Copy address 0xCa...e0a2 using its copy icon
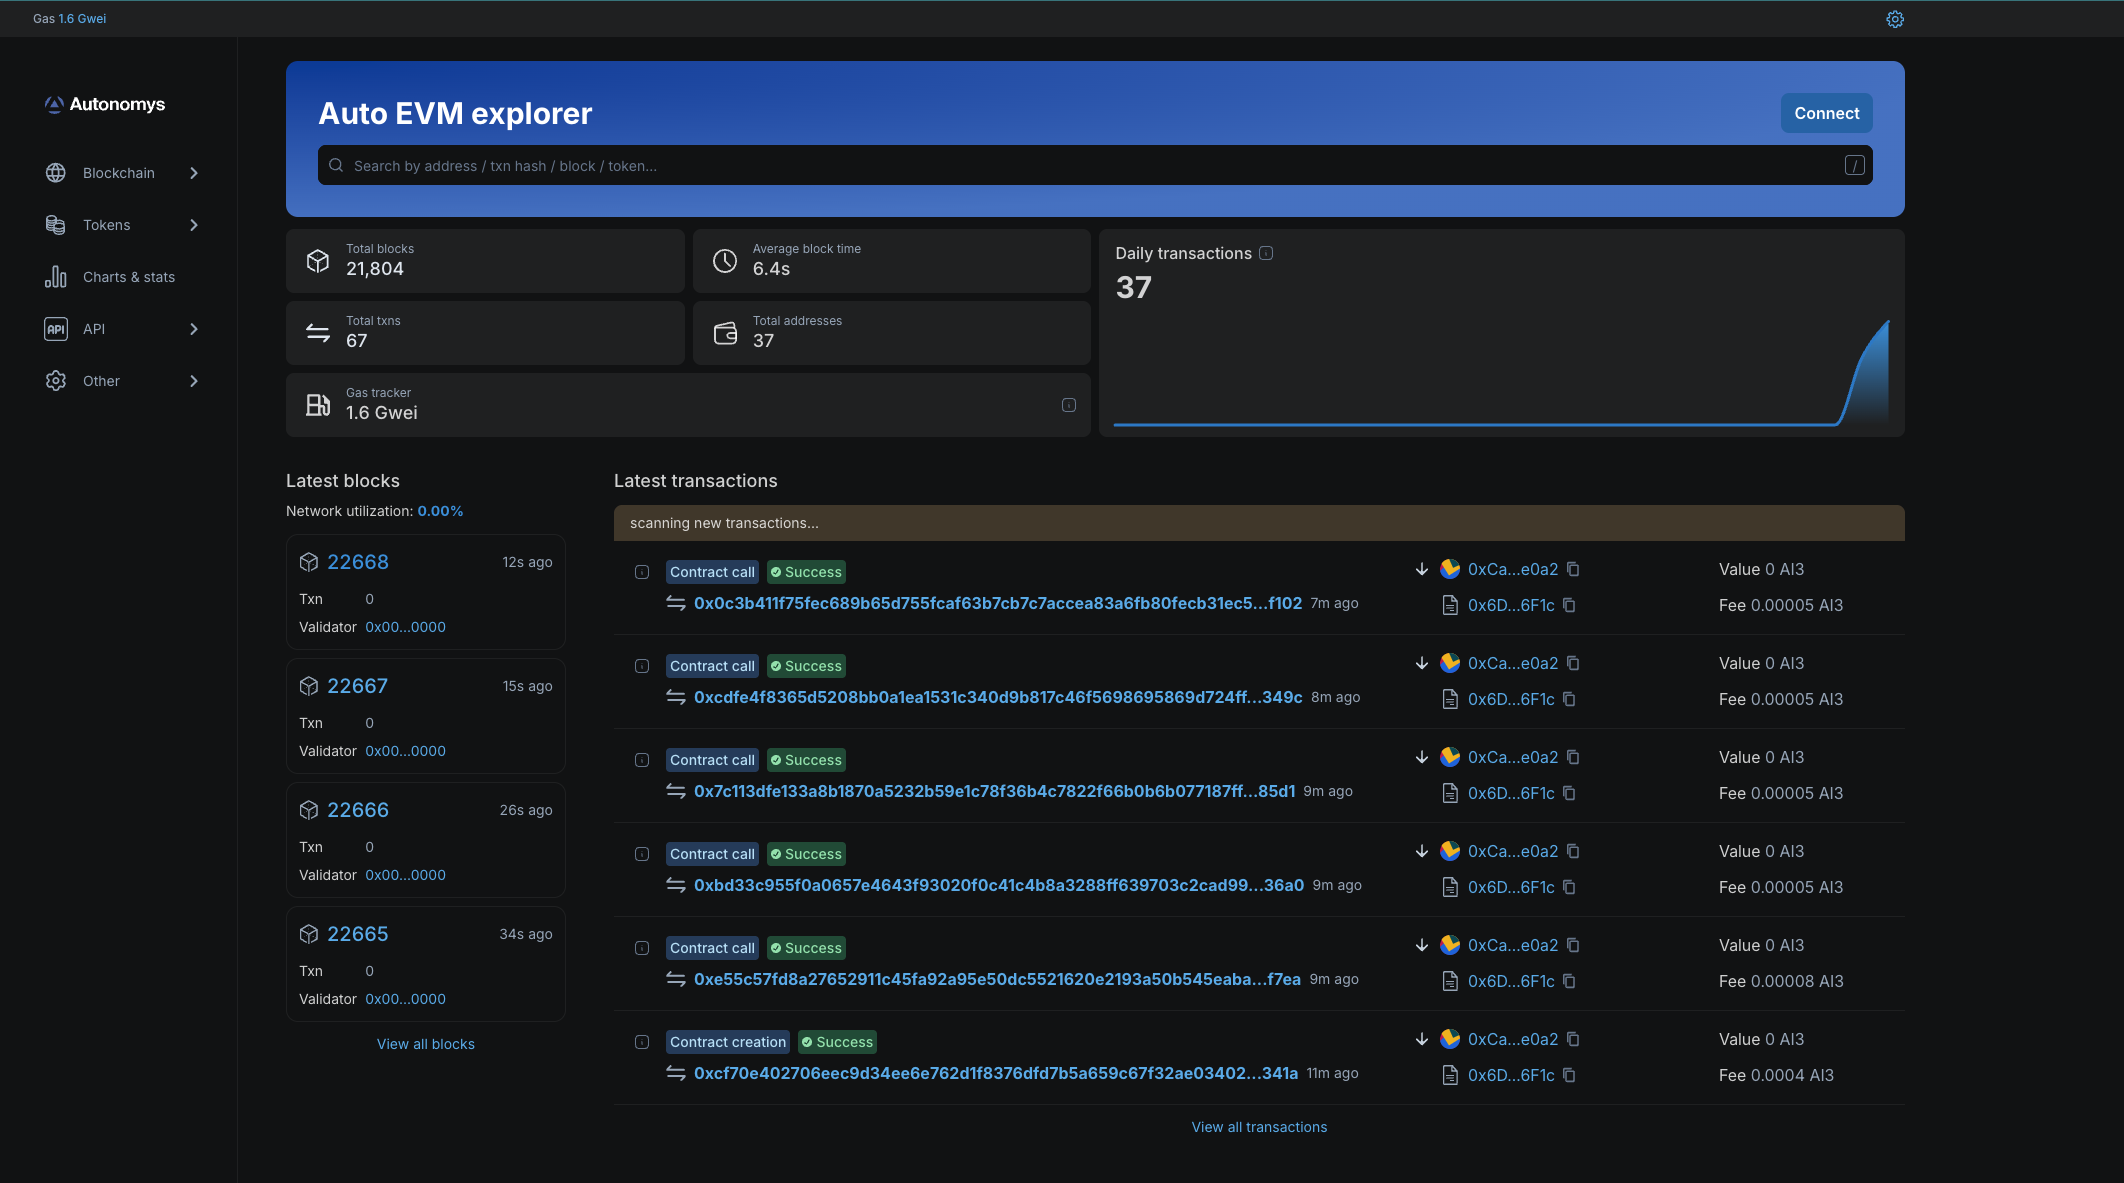The height and width of the screenshot is (1183, 2124). pyautogui.click(x=1574, y=569)
